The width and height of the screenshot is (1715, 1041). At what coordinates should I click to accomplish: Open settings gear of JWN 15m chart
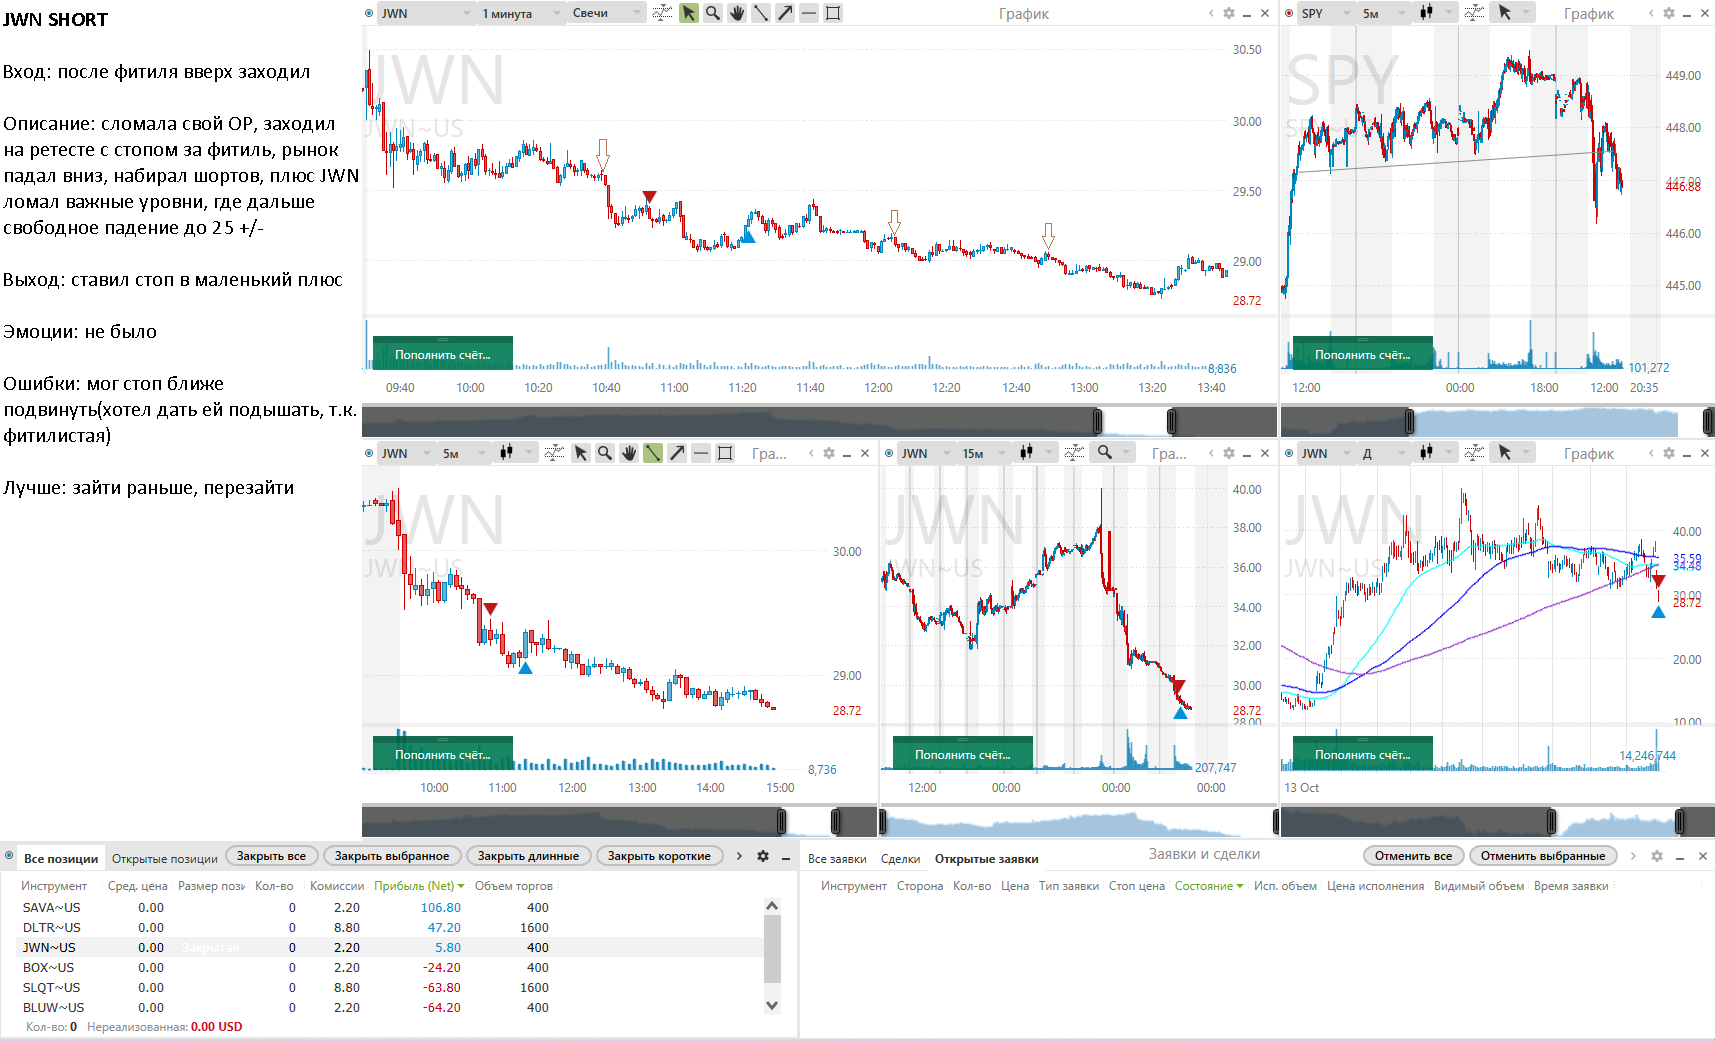1229,453
